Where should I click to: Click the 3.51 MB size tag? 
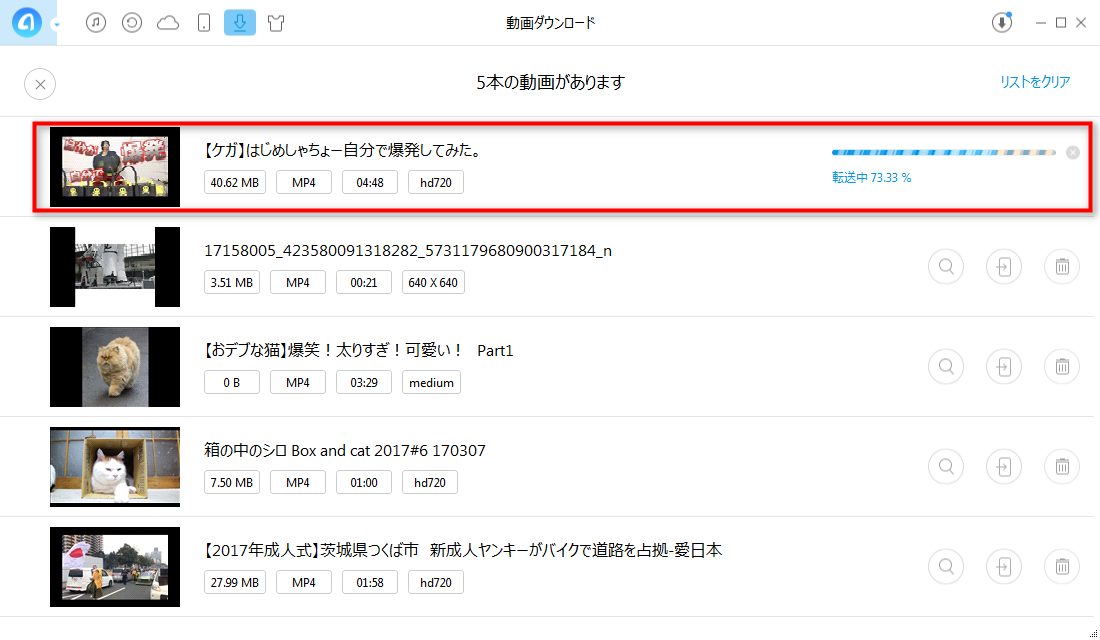tap(232, 283)
